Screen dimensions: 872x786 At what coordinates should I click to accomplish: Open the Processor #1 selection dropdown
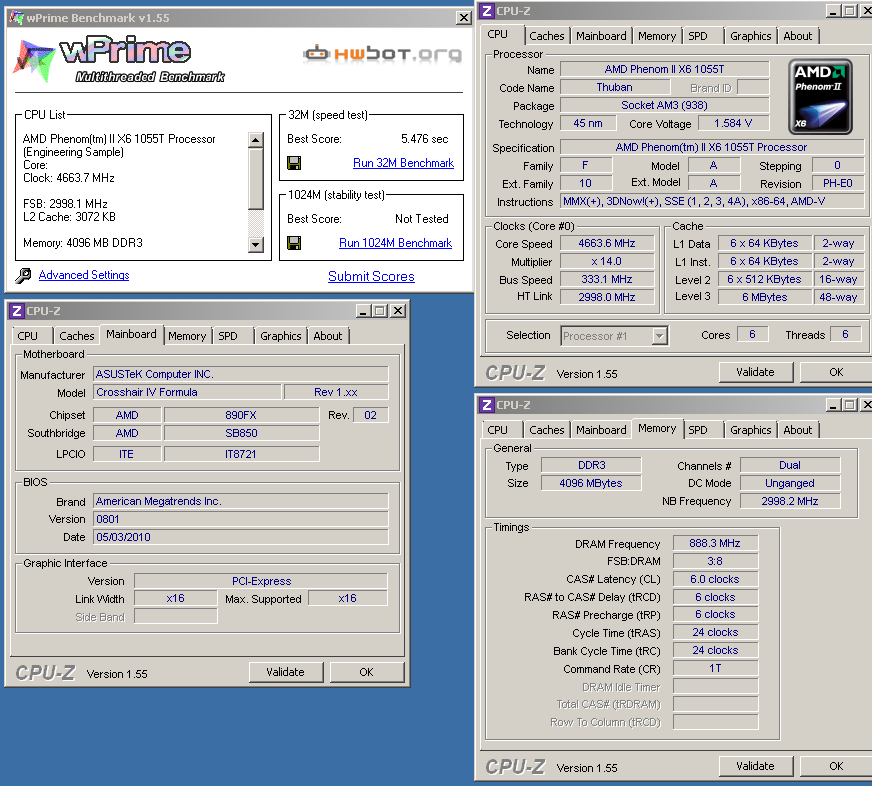pyautogui.click(x=659, y=336)
